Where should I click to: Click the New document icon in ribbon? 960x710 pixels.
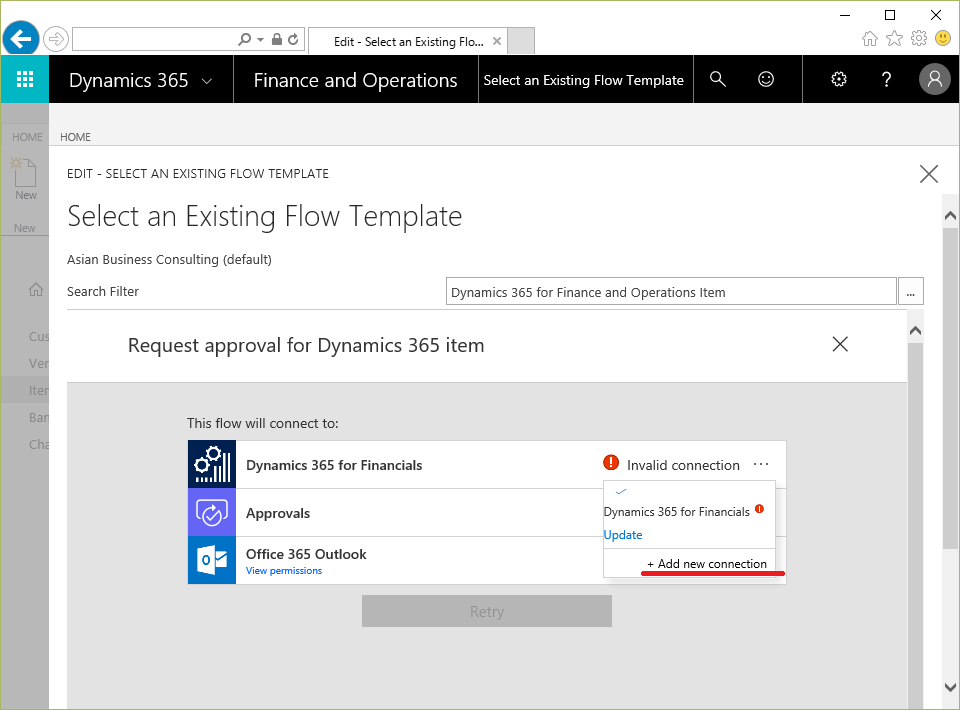point(24,172)
